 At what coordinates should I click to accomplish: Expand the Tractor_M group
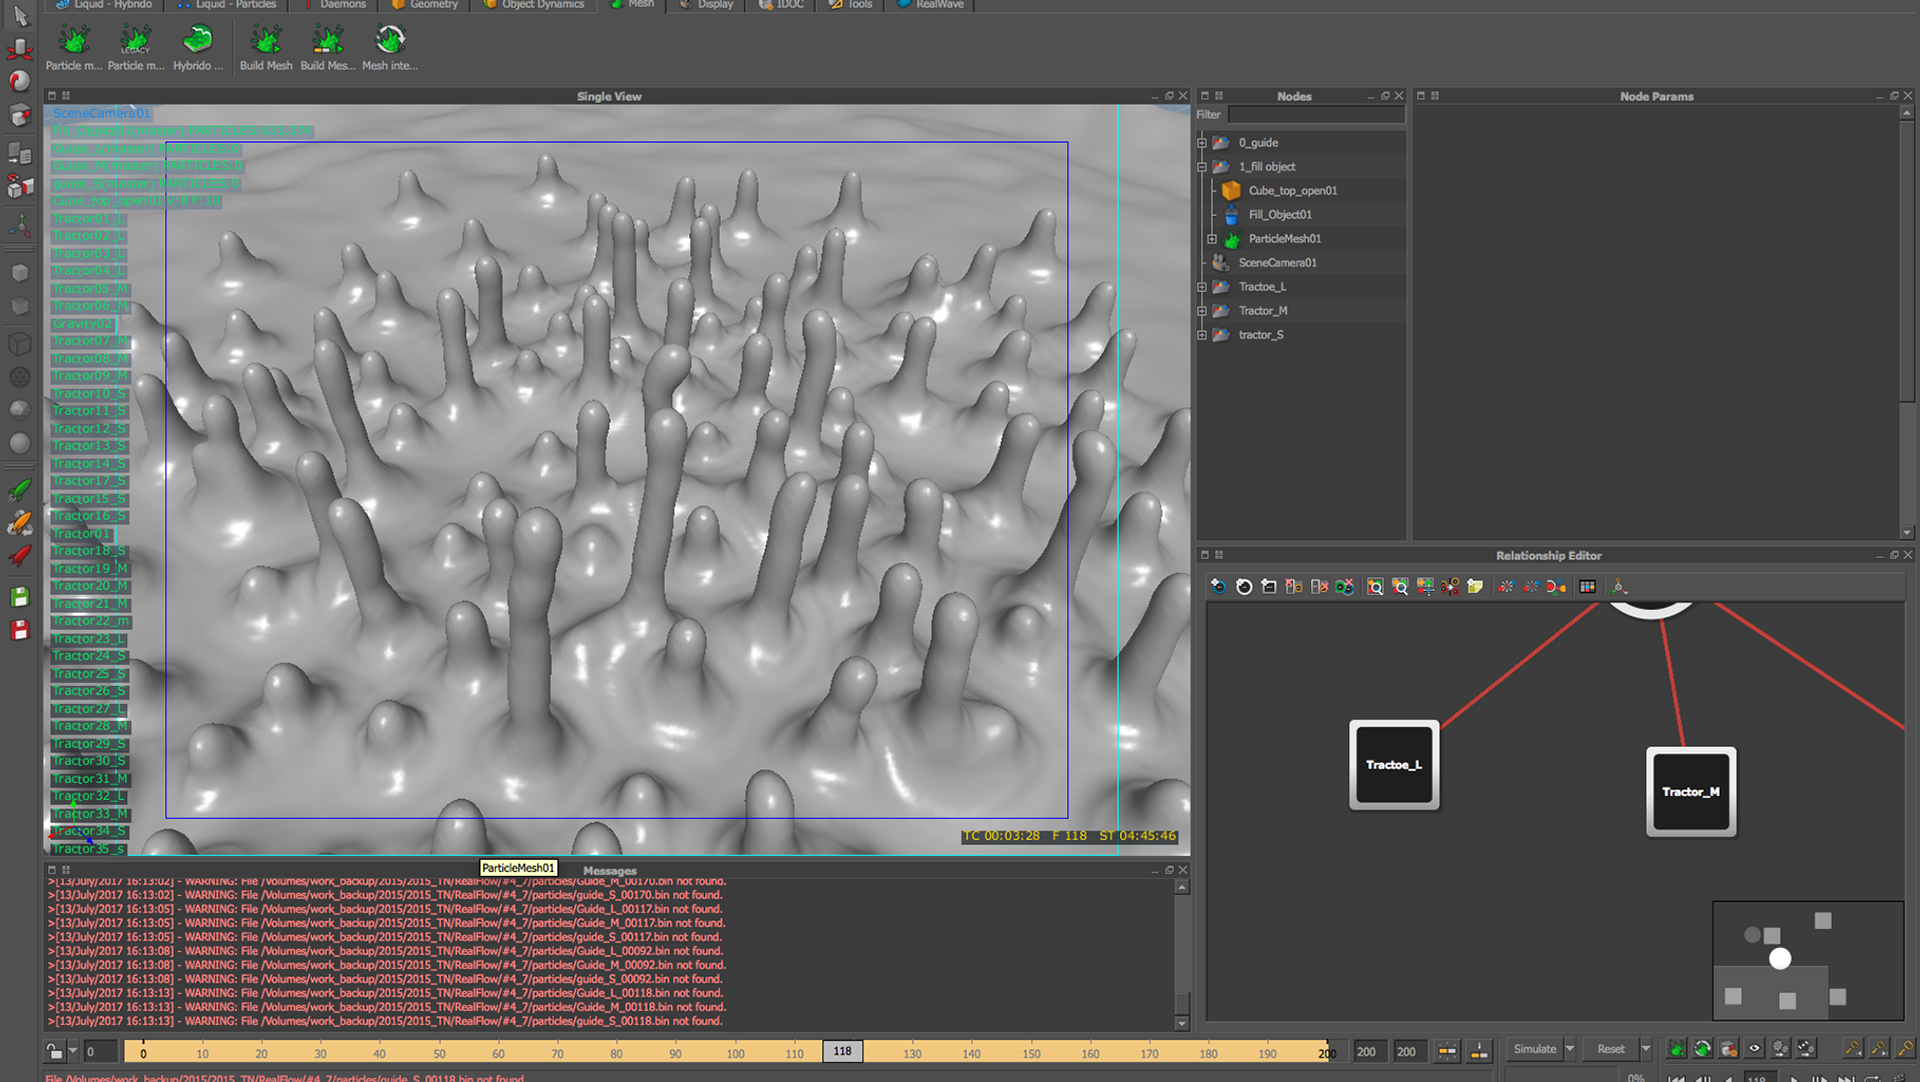click(x=1202, y=311)
